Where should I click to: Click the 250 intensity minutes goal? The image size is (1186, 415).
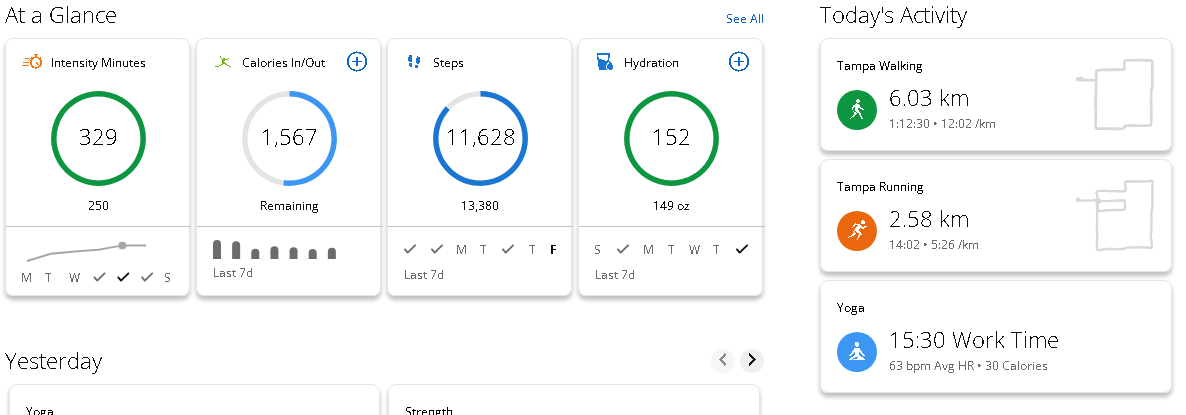98,206
